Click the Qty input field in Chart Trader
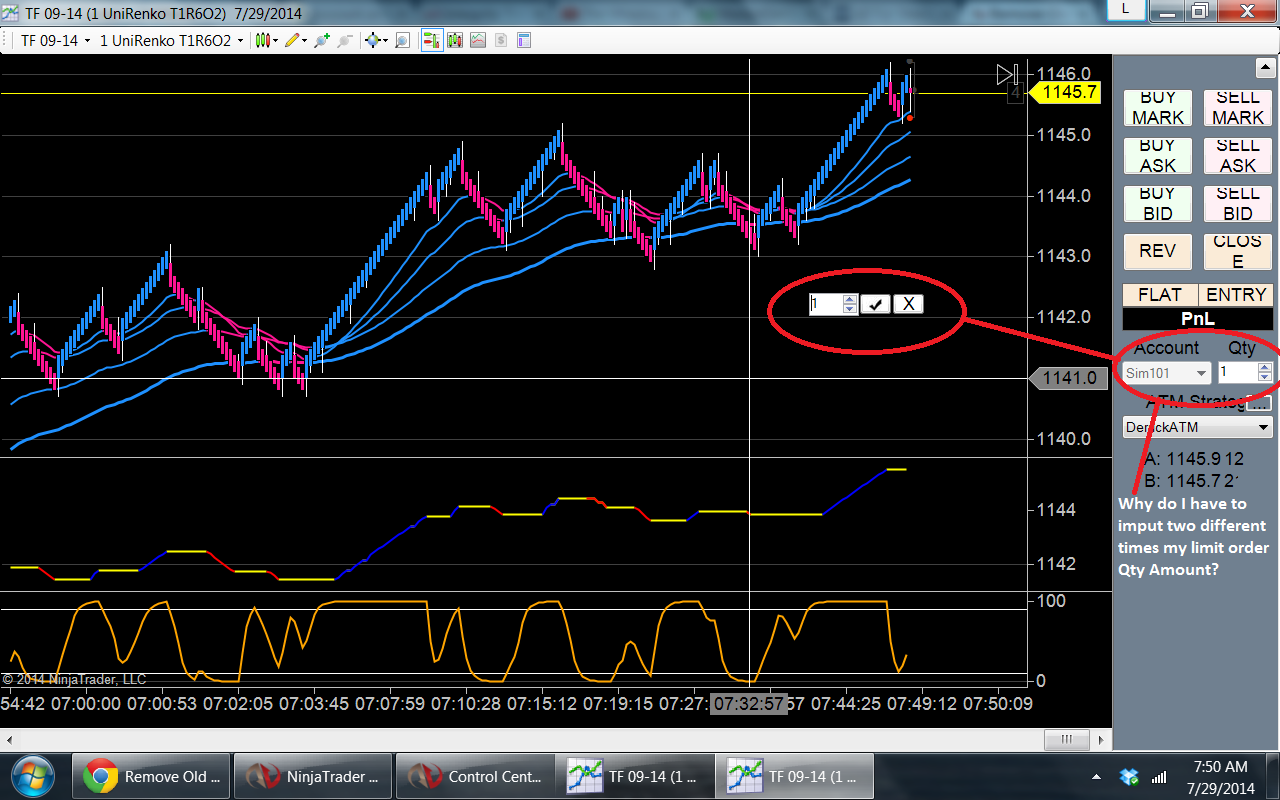1280x800 pixels. (1237, 373)
